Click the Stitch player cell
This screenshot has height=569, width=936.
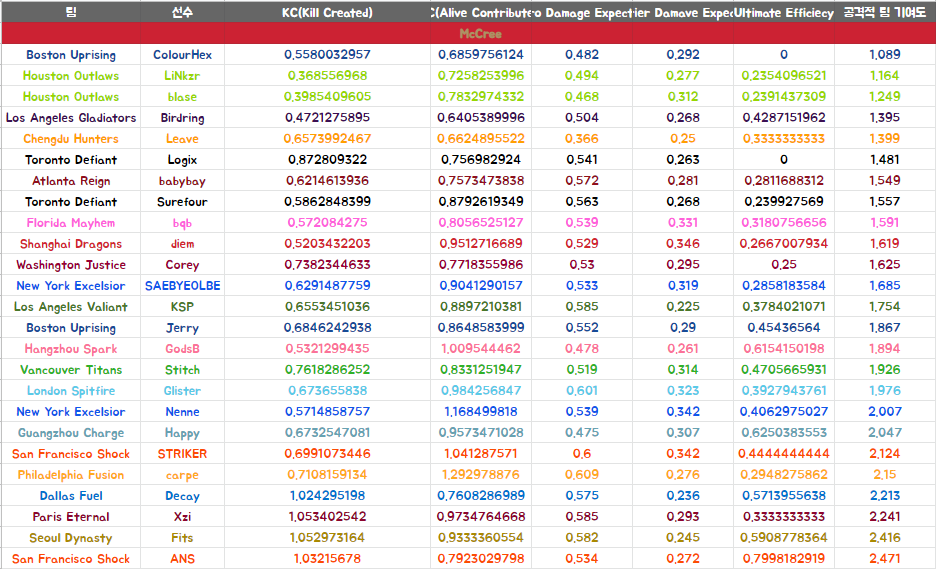pos(182,370)
